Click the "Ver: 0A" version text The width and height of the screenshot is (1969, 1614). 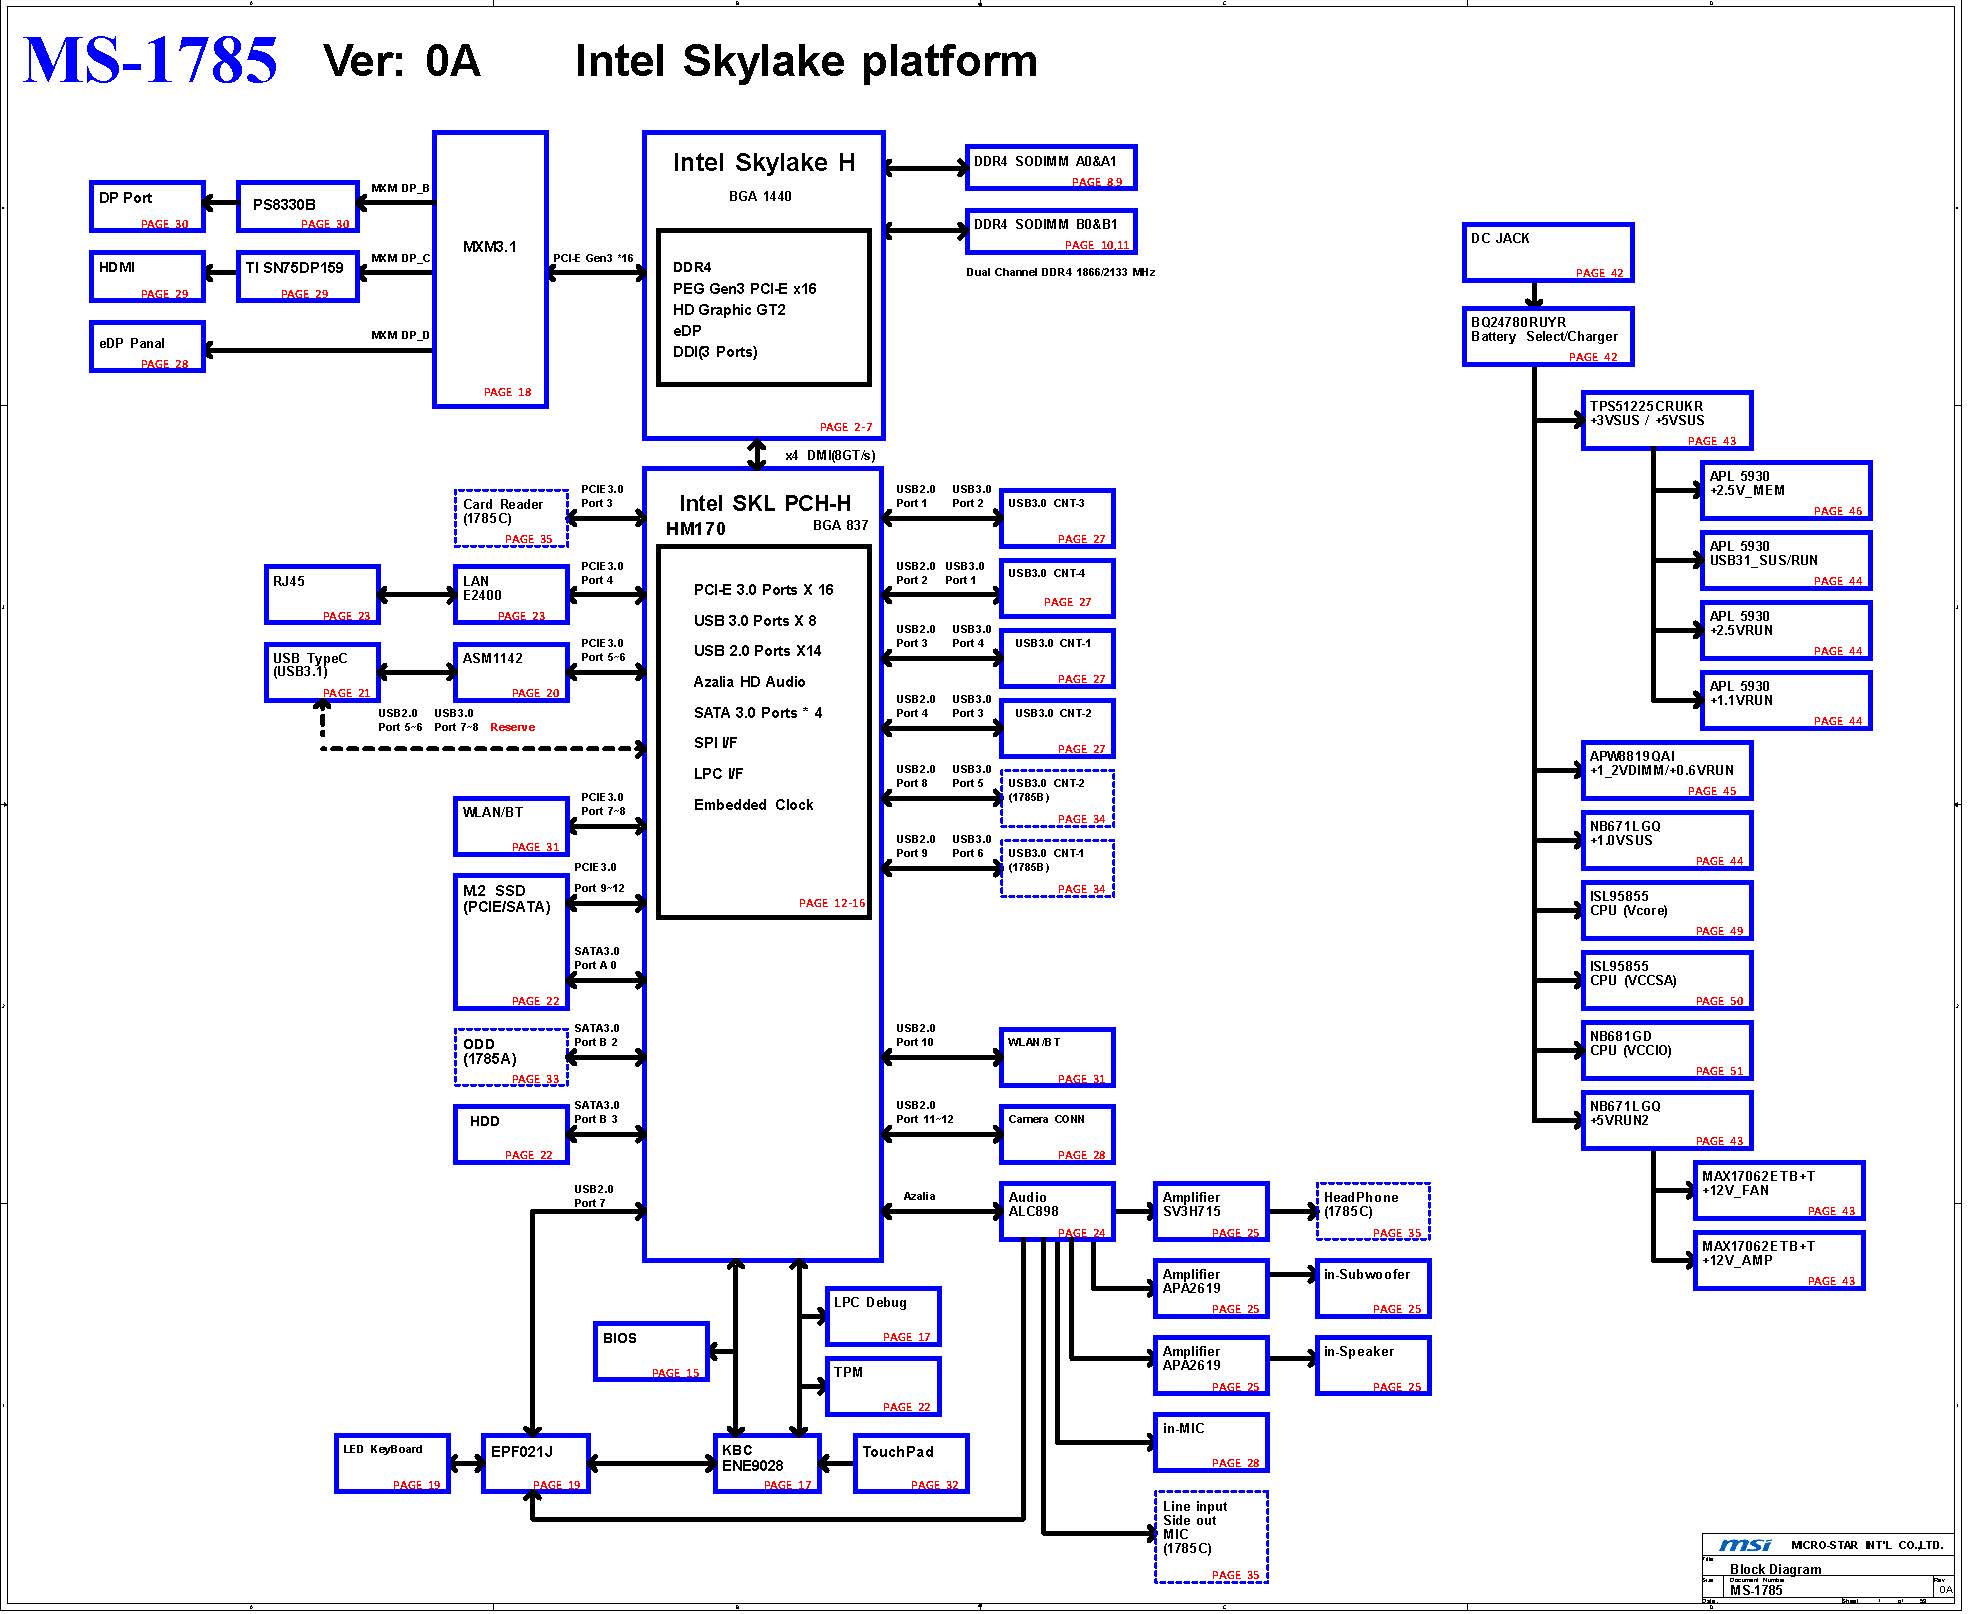pyautogui.click(x=402, y=61)
